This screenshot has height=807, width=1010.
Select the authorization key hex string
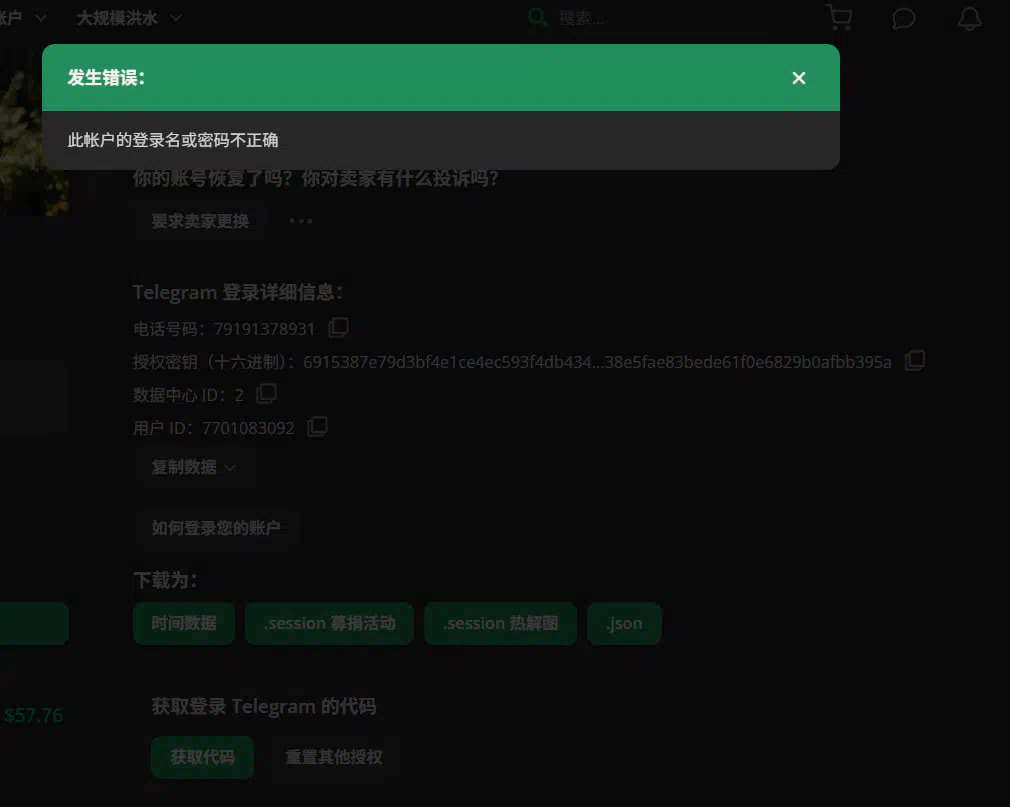point(597,362)
